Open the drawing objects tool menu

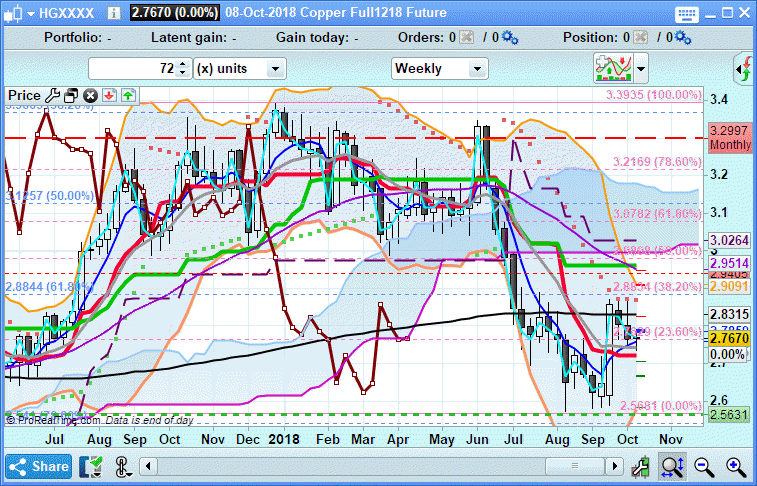[x=124, y=467]
